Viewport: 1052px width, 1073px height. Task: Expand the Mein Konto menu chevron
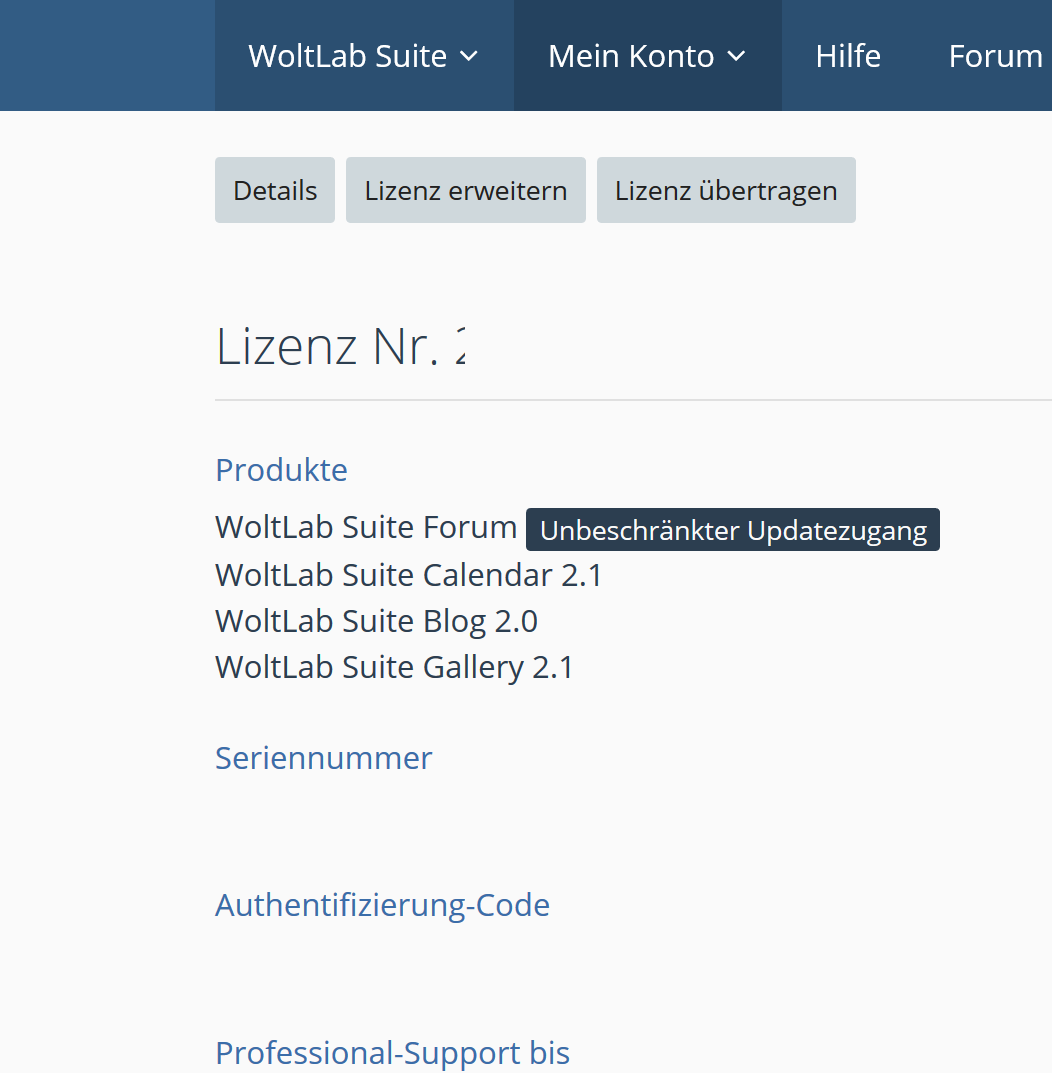[736, 57]
